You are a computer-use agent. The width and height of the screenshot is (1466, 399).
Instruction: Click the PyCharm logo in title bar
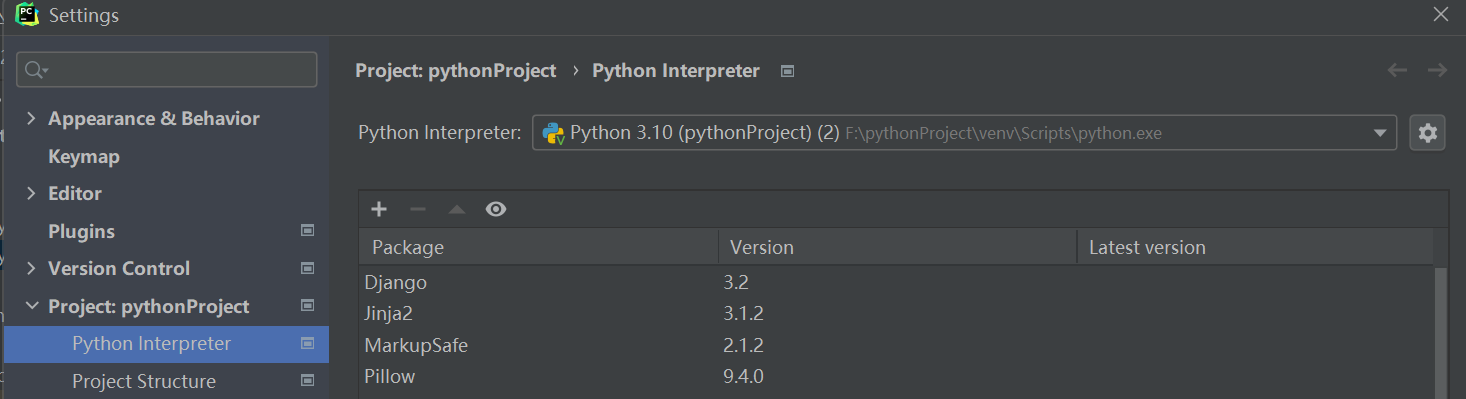pos(27,15)
